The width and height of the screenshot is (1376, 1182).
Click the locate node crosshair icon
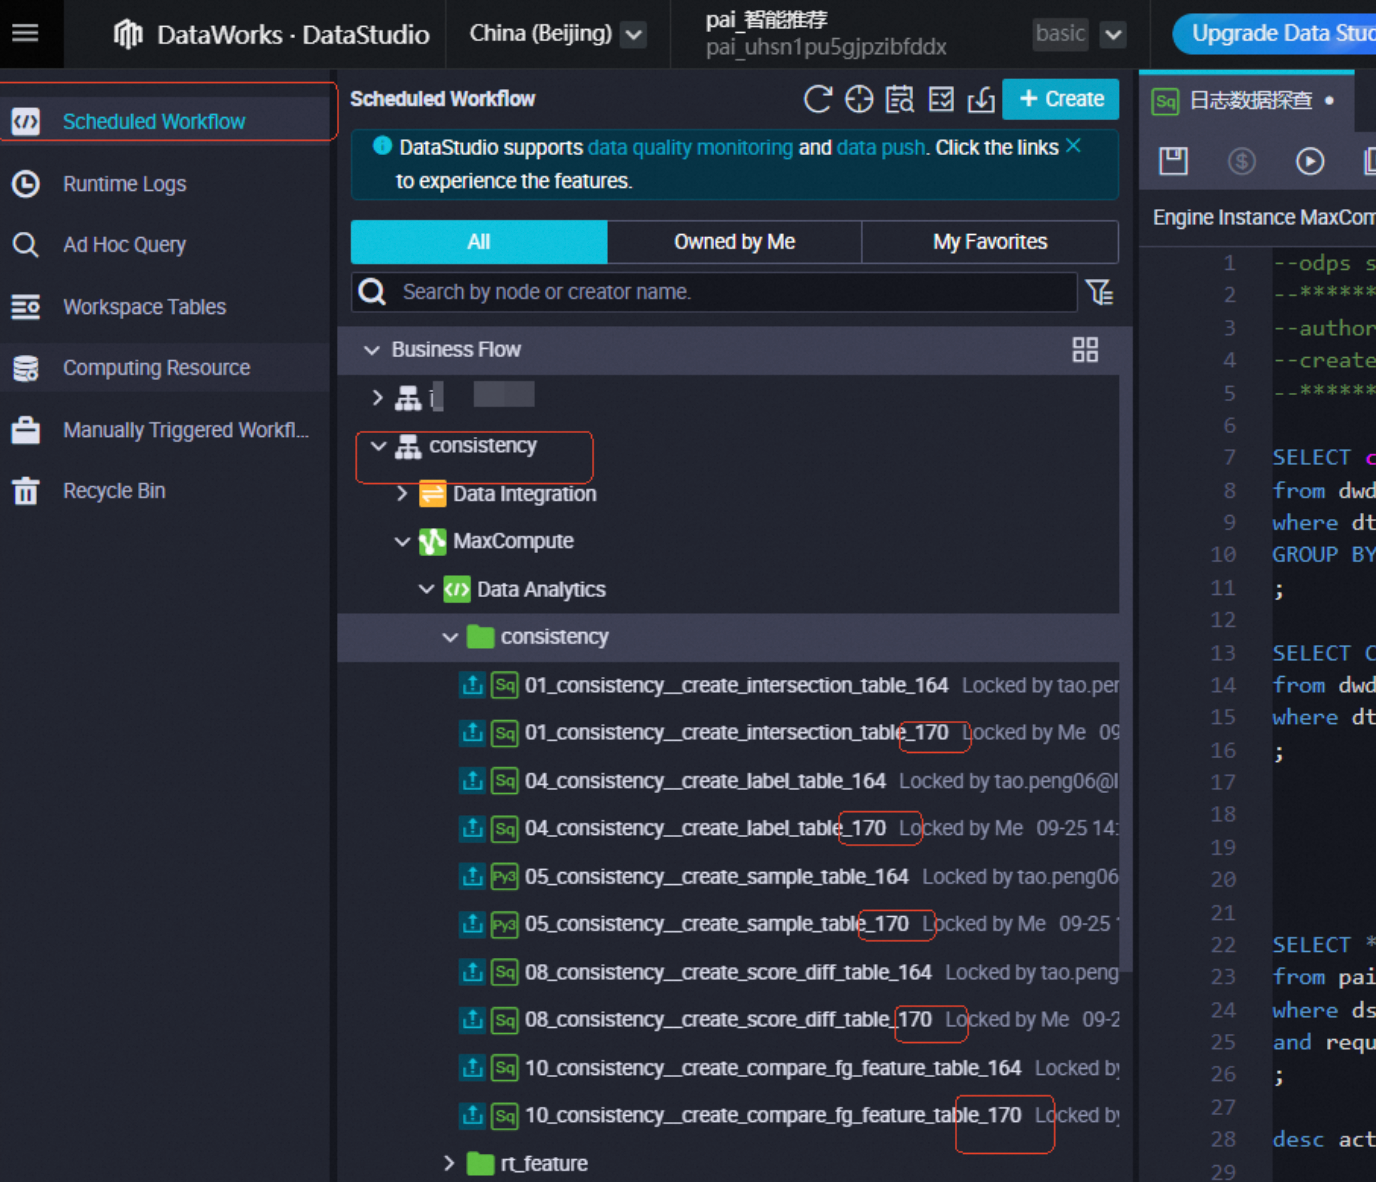pyautogui.click(x=859, y=99)
